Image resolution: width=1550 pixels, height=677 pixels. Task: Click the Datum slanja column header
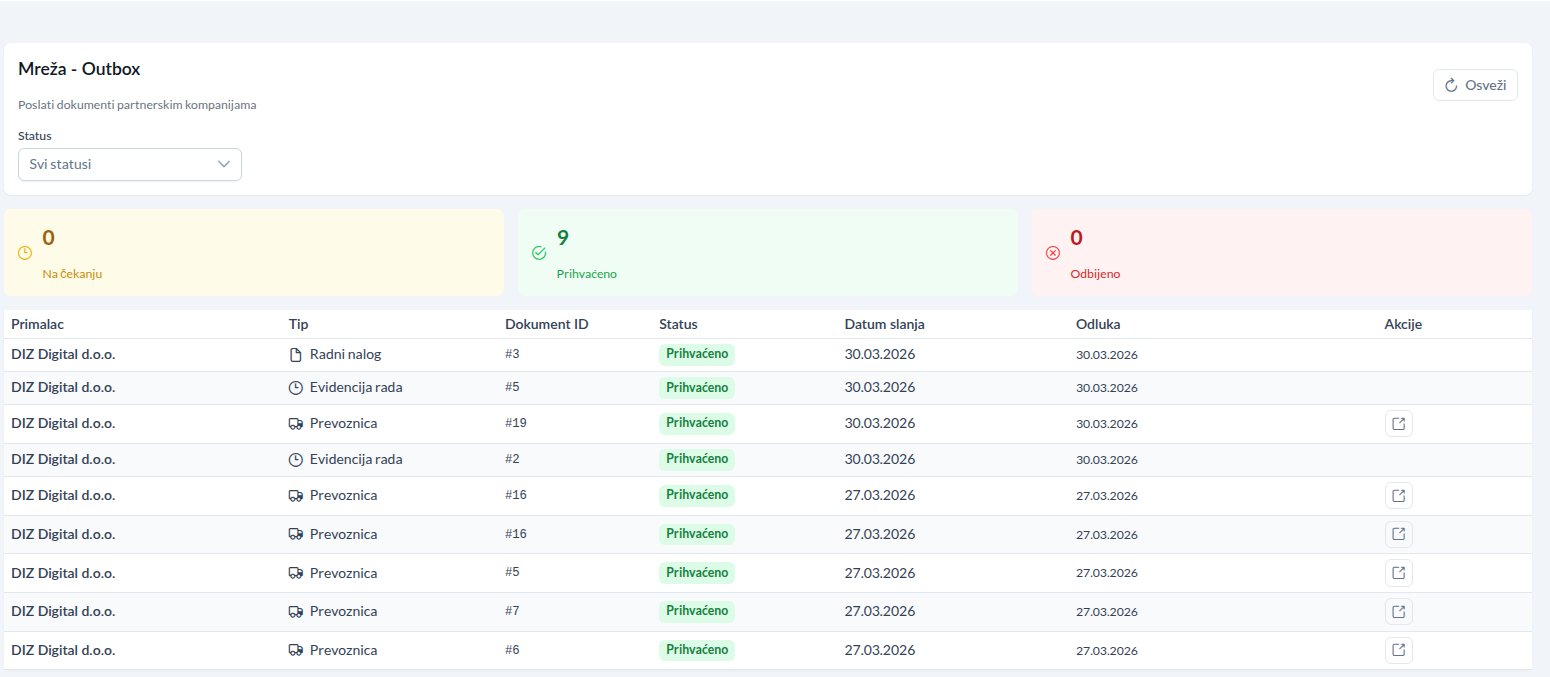click(x=884, y=324)
